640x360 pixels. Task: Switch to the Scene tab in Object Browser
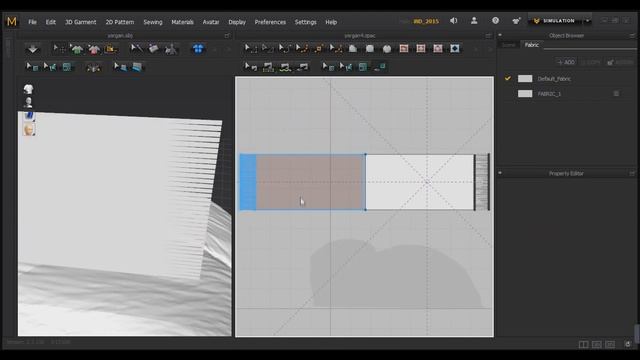pyautogui.click(x=509, y=45)
